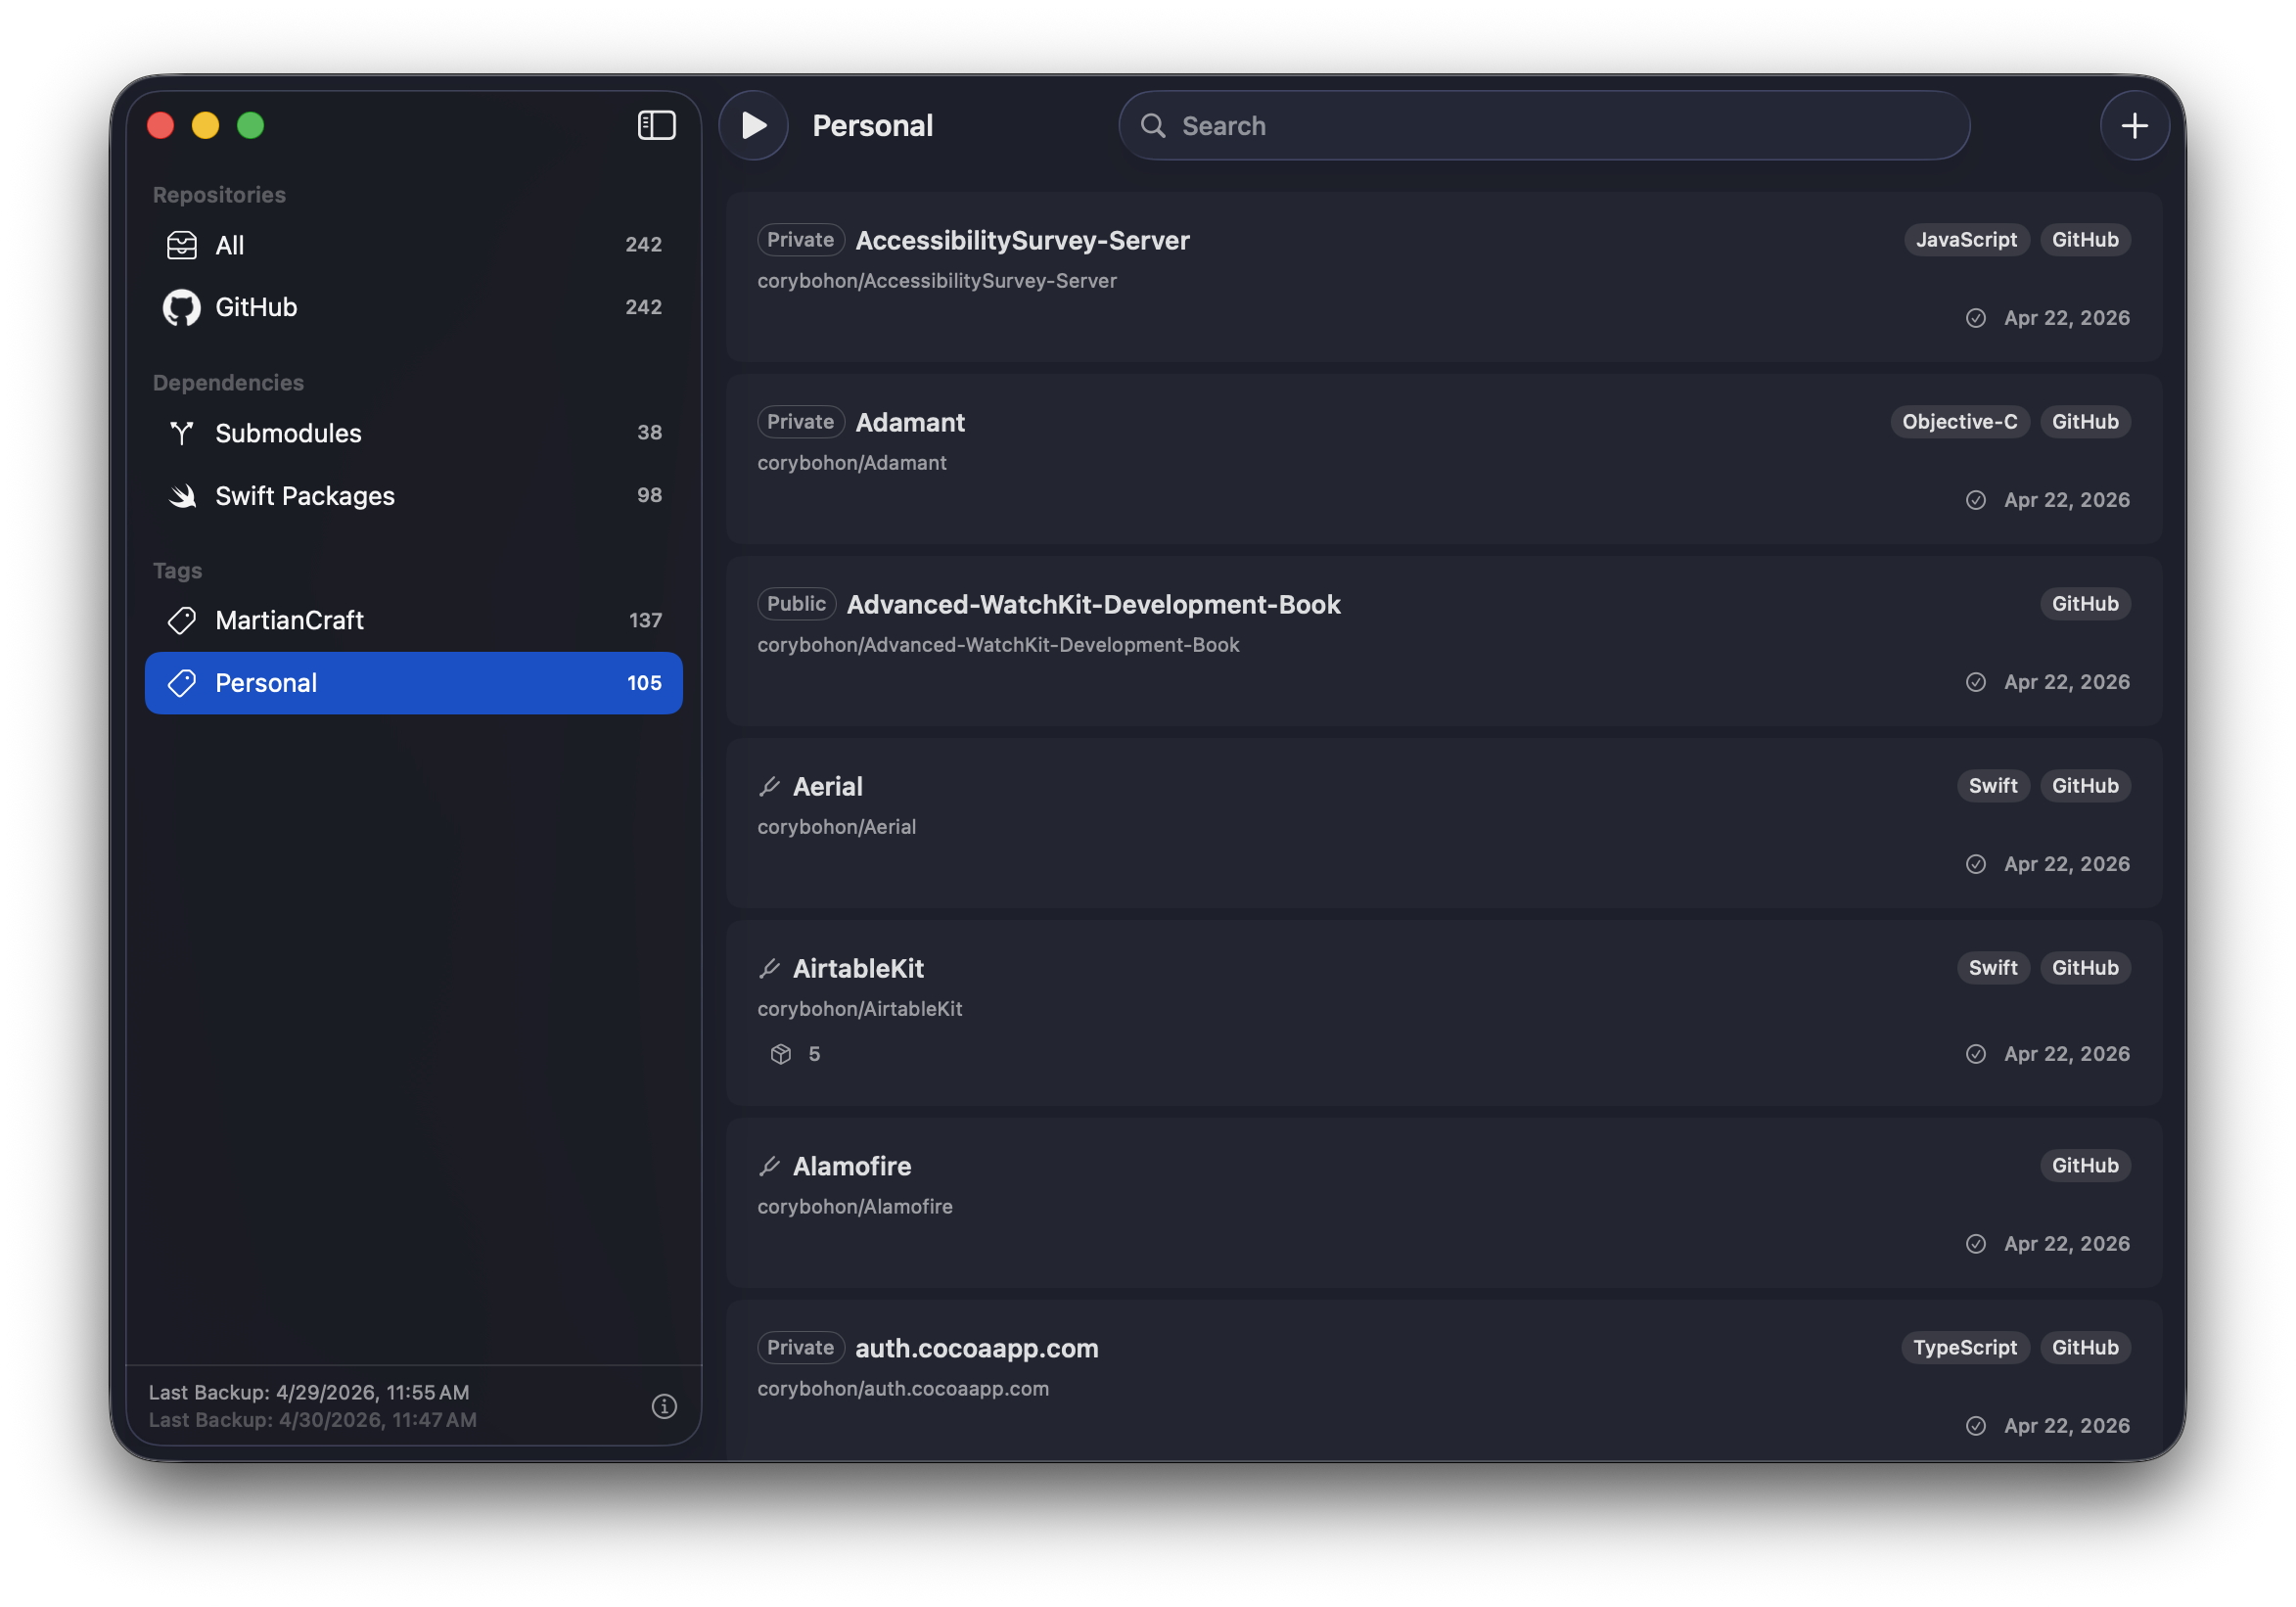Click the Last Backup 4/29/2026 status text

(309, 1392)
